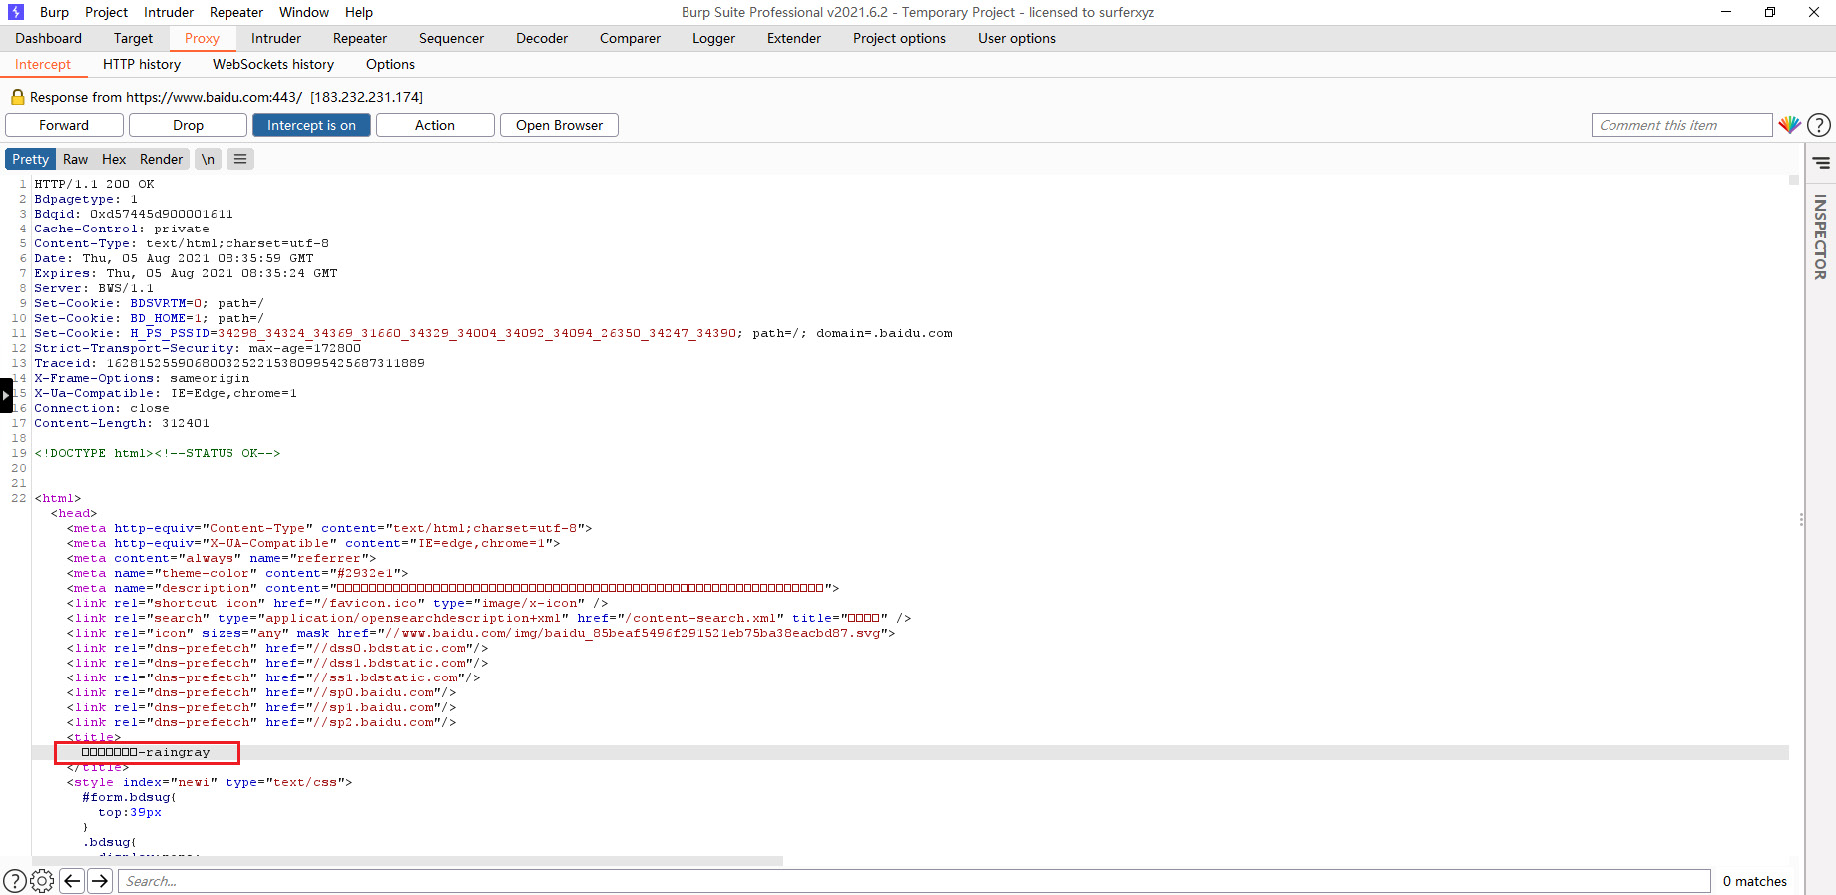Switch to the Raw view tab
Viewport: 1836px width, 895px height.
[x=75, y=159]
